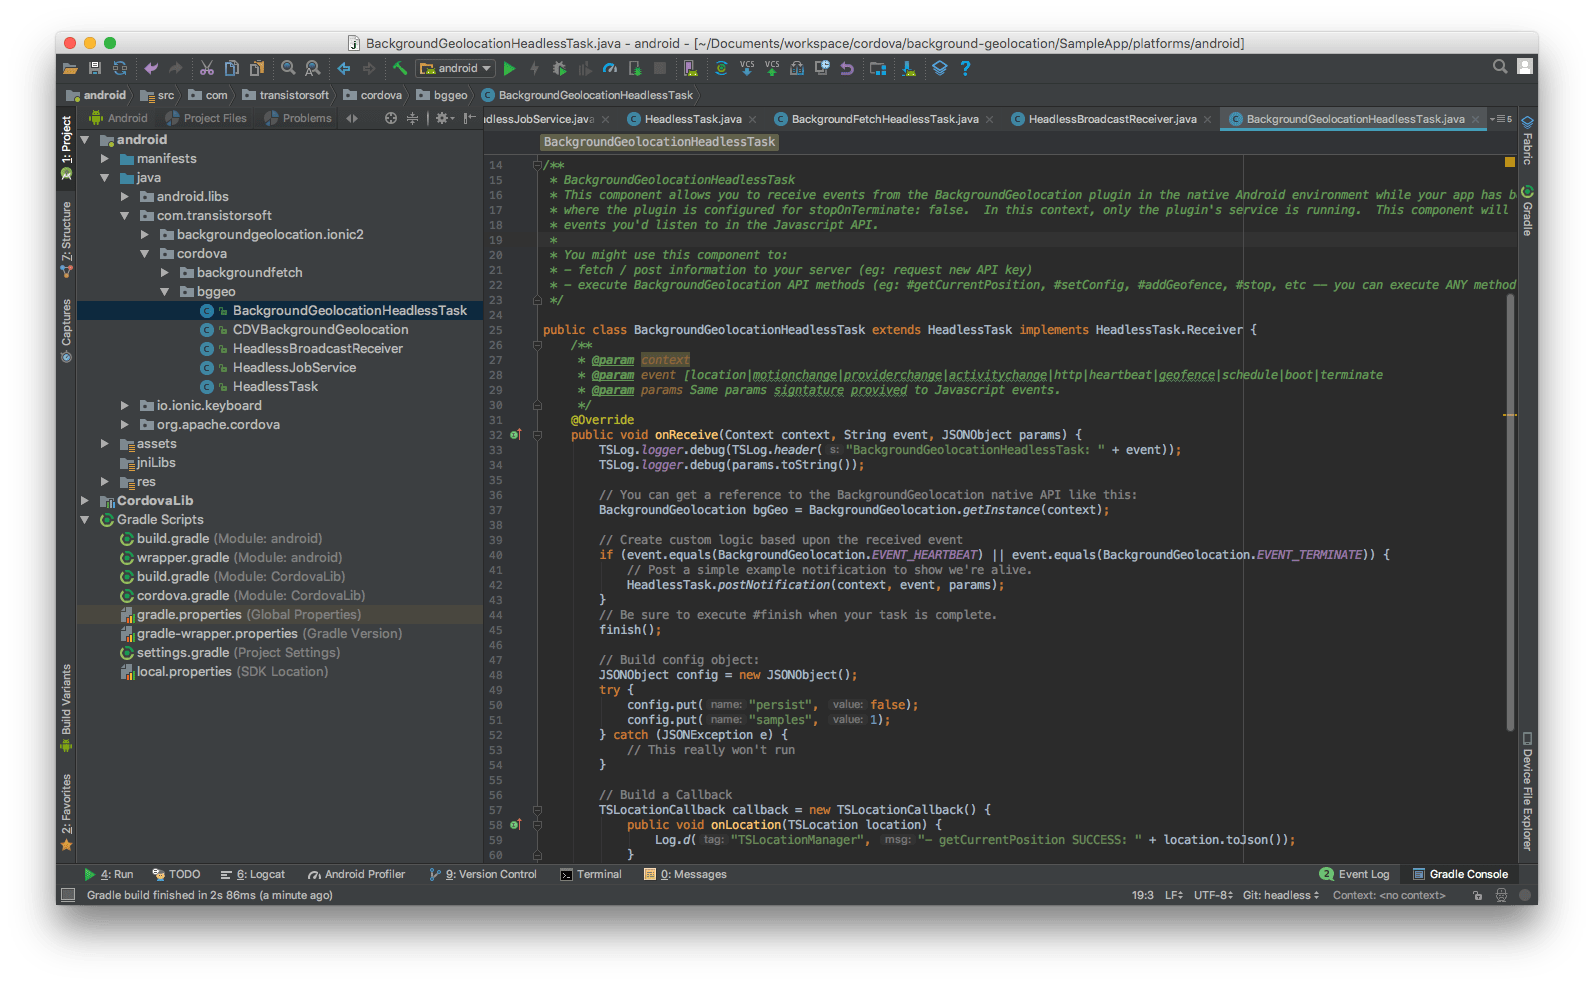Viewport: 1594px width, 985px height.
Task: Click the Open folder toolbar icon
Action: click(70, 68)
